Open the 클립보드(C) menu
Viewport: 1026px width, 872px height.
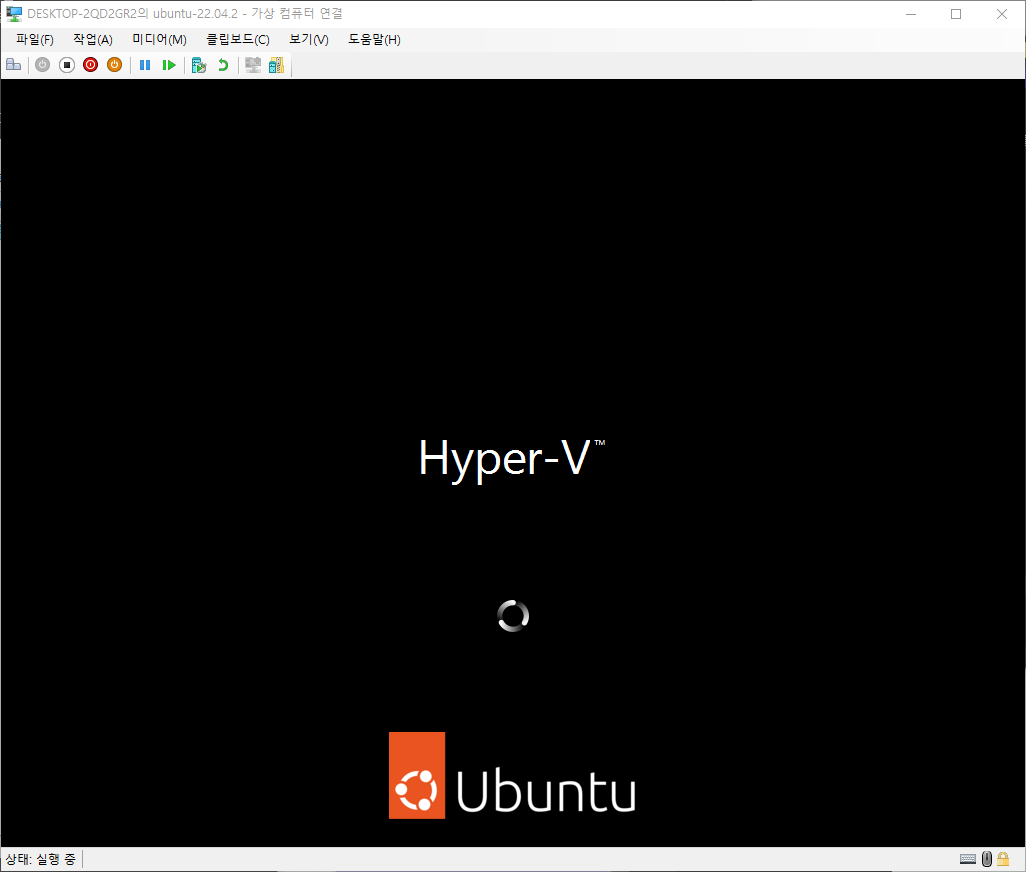[x=238, y=39]
